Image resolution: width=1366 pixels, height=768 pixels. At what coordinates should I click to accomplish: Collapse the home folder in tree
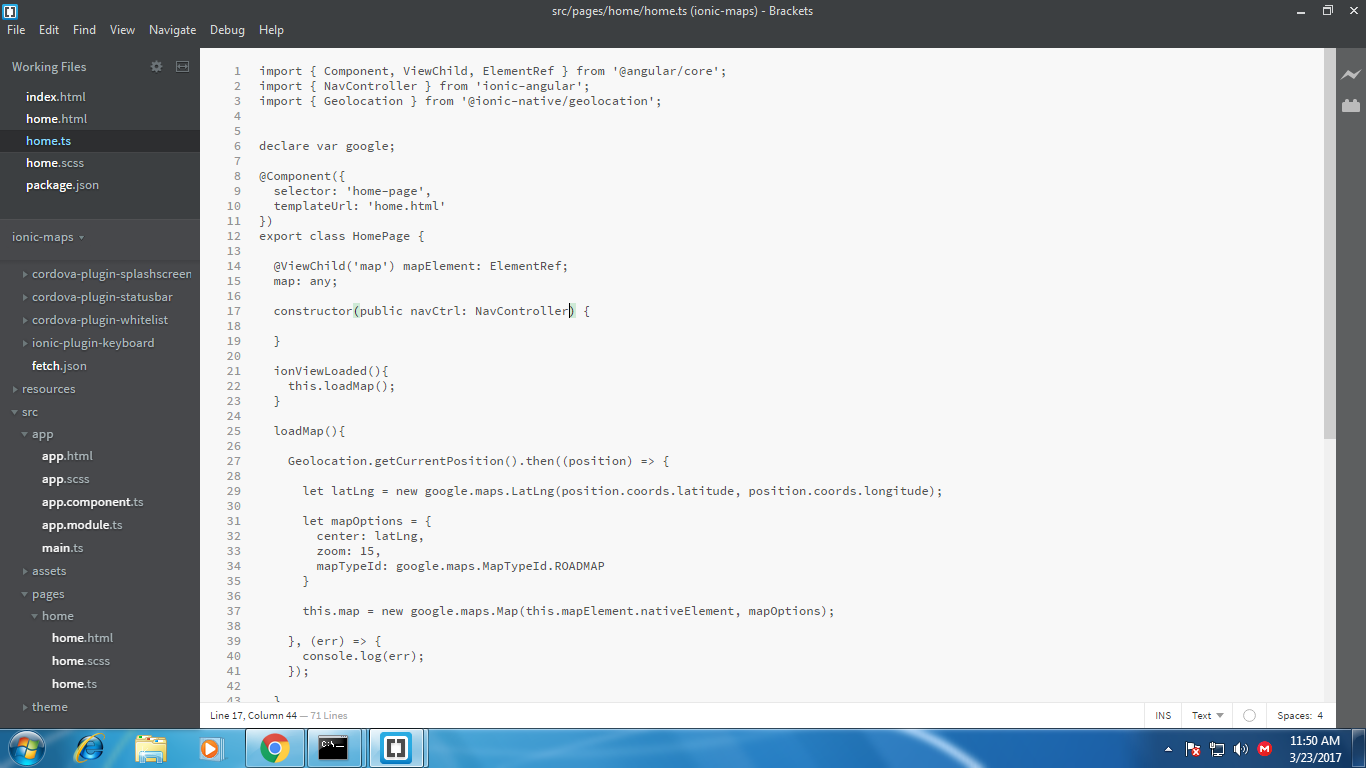(53, 616)
